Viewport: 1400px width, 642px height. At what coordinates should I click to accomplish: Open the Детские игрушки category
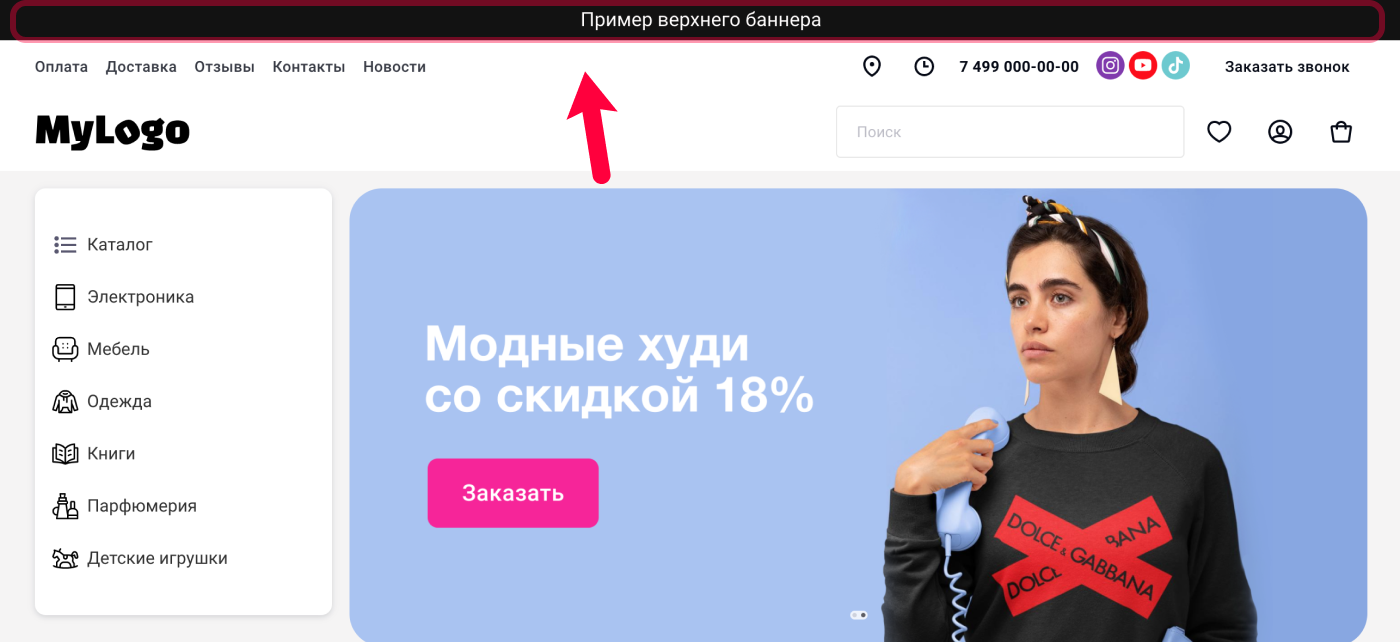(140, 558)
